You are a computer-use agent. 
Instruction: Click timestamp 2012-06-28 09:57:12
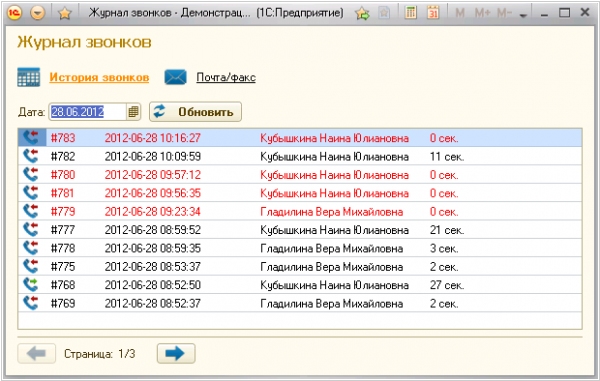click(153, 174)
